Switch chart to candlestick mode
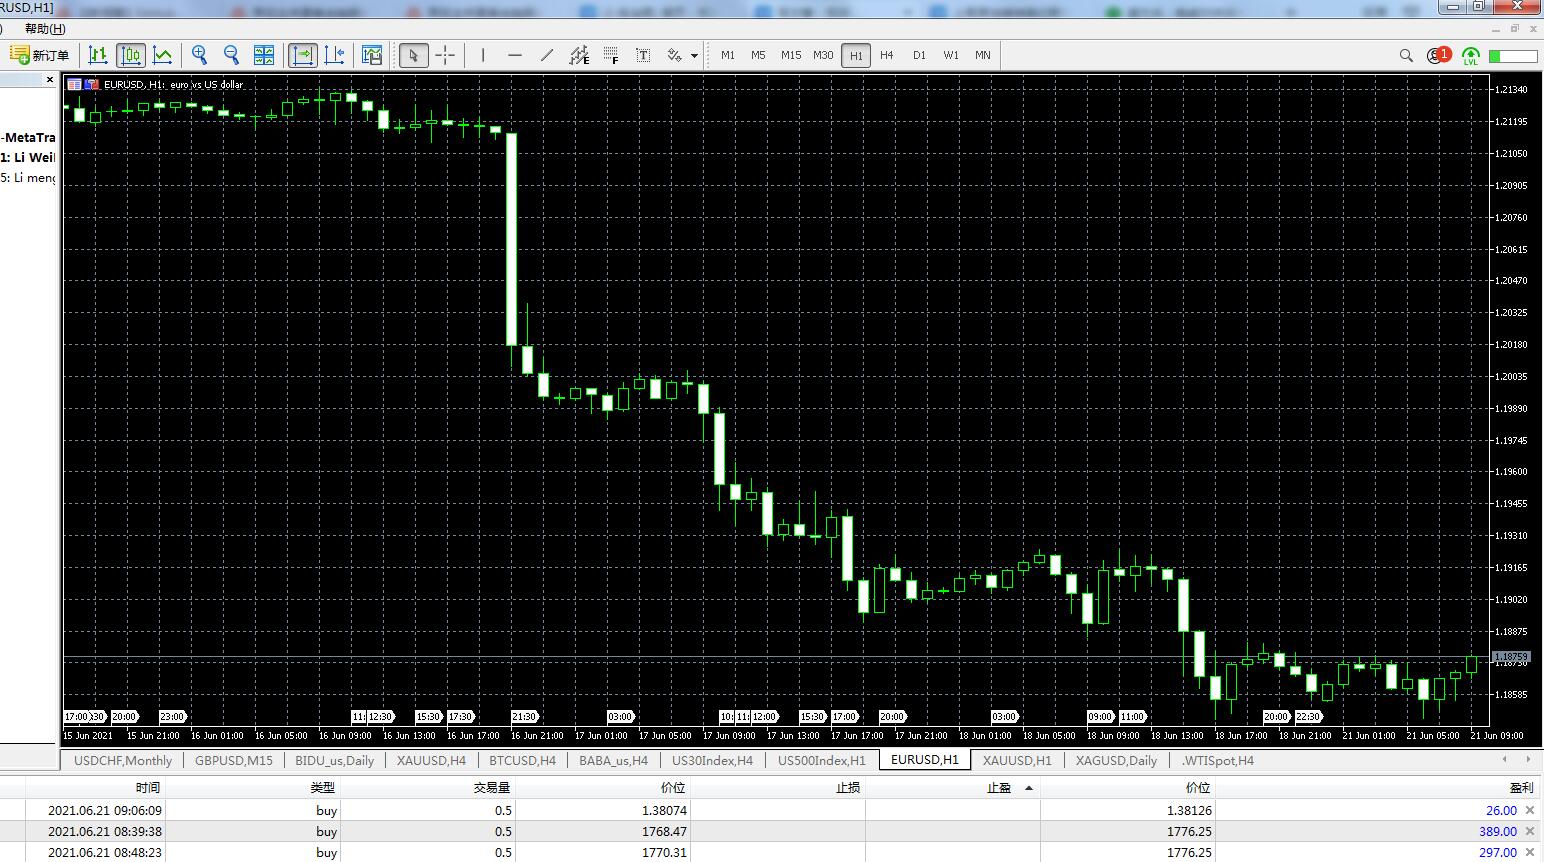Image resolution: width=1544 pixels, height=862 pixels. [130, 55]
